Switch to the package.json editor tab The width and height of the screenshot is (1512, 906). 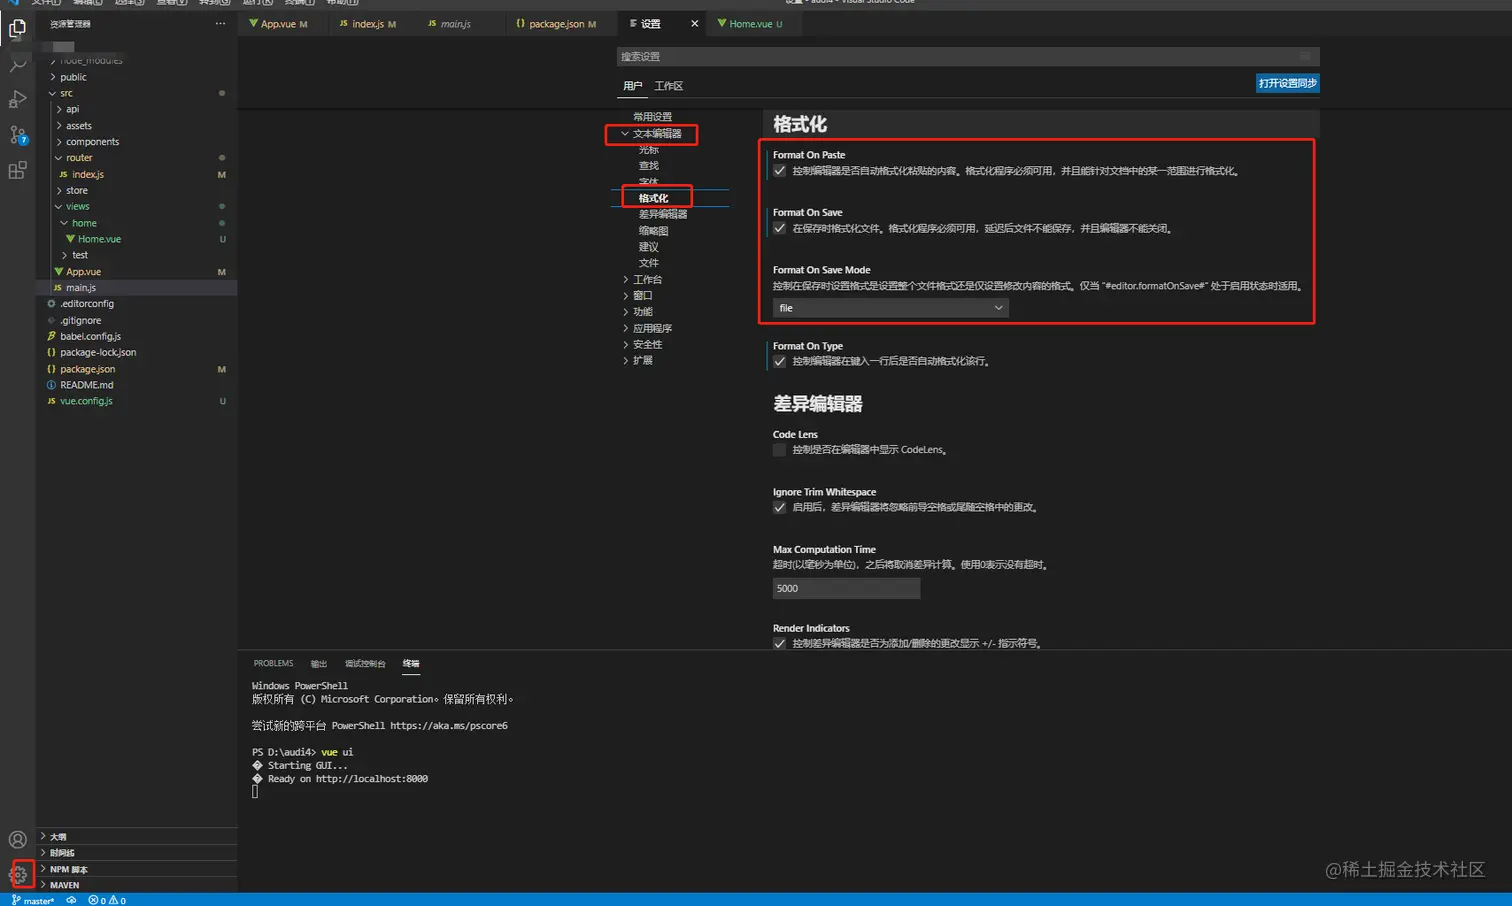(x=560, y=24)
